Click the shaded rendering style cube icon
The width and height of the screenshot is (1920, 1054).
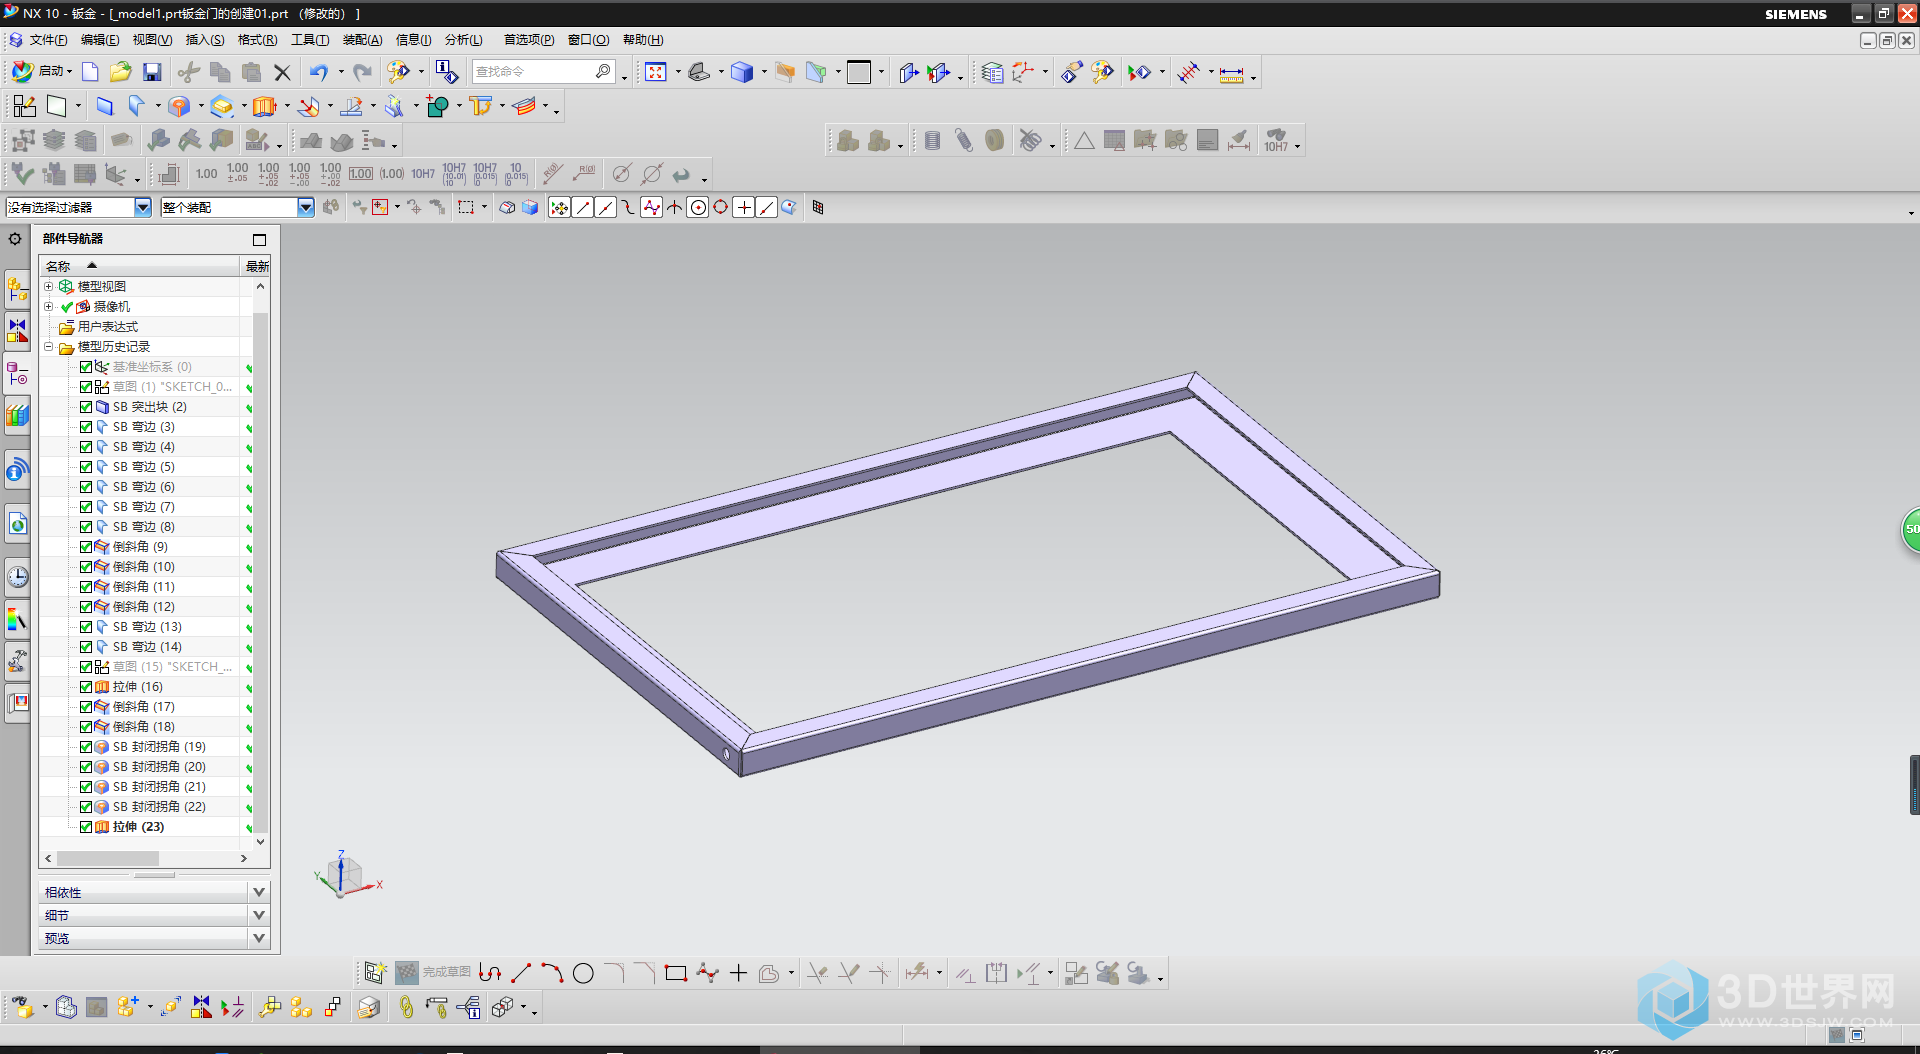[742, 72]
